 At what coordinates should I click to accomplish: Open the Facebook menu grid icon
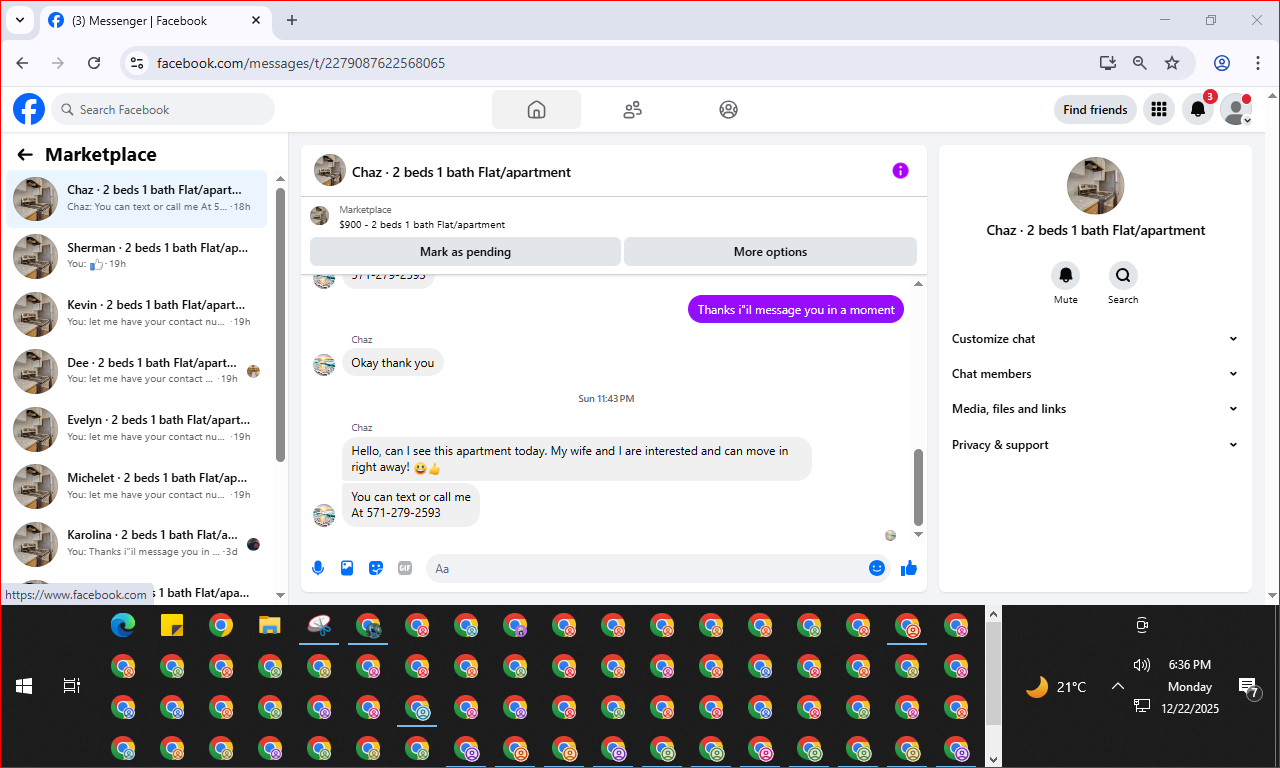(x=1159, y=110)
